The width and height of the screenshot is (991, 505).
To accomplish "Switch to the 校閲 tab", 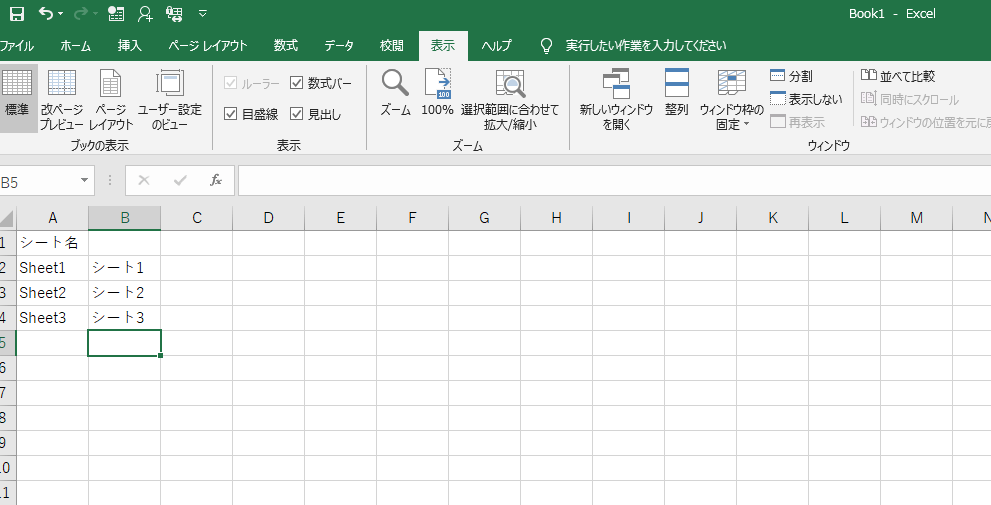I will (392, 46).
